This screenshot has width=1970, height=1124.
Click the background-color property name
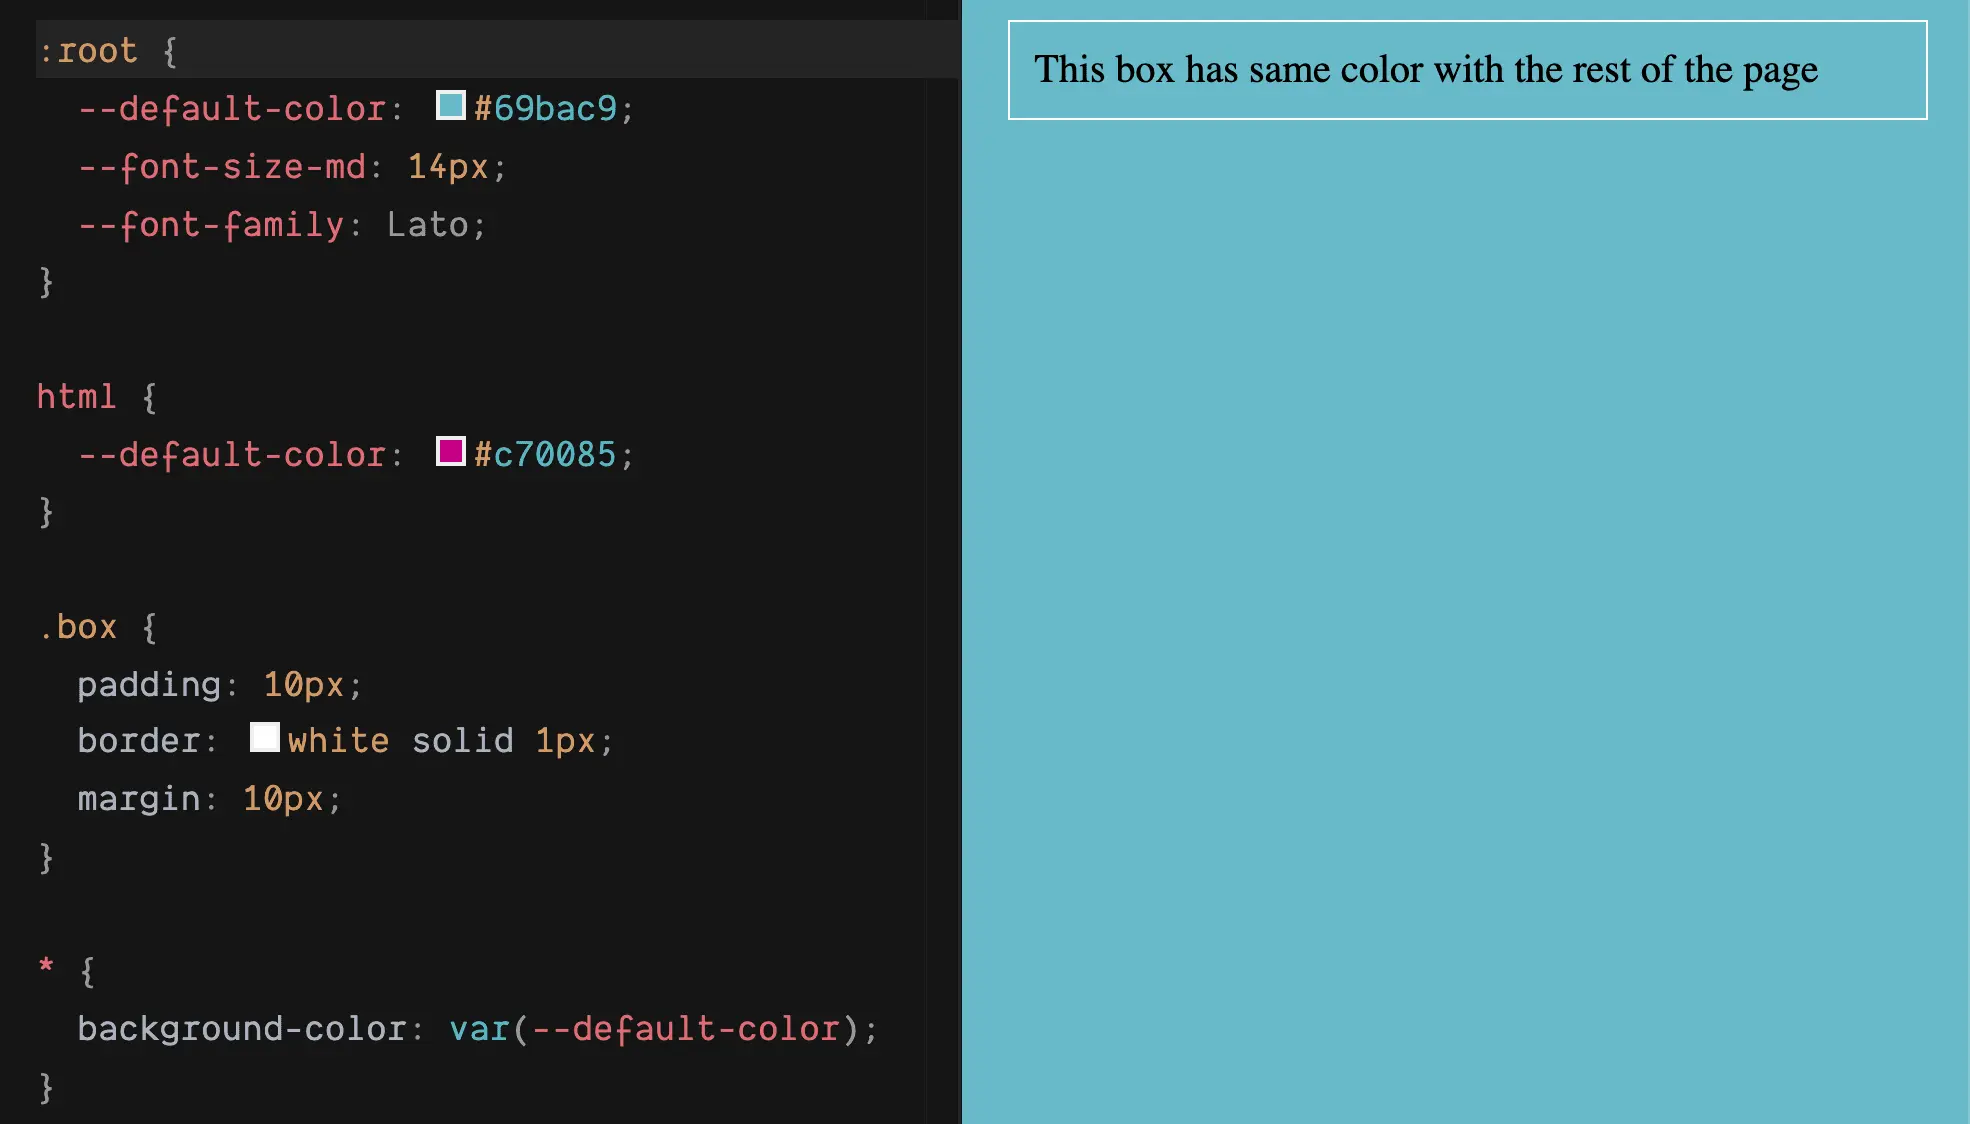point(242,1028)
